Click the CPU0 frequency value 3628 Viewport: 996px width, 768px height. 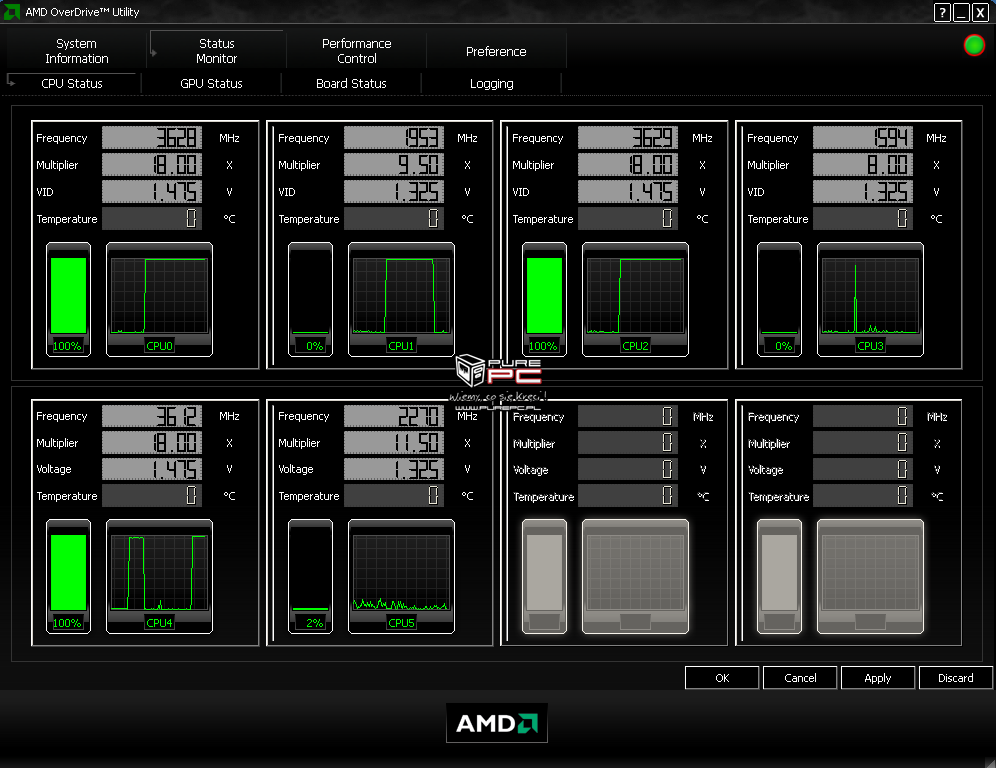[152, 138]
